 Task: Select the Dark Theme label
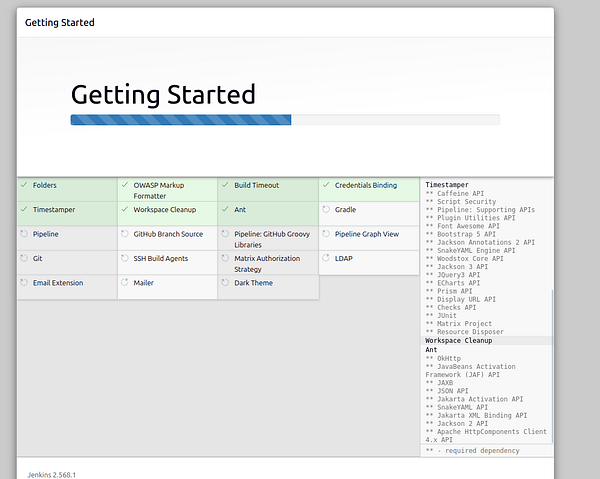pos(254,283)
